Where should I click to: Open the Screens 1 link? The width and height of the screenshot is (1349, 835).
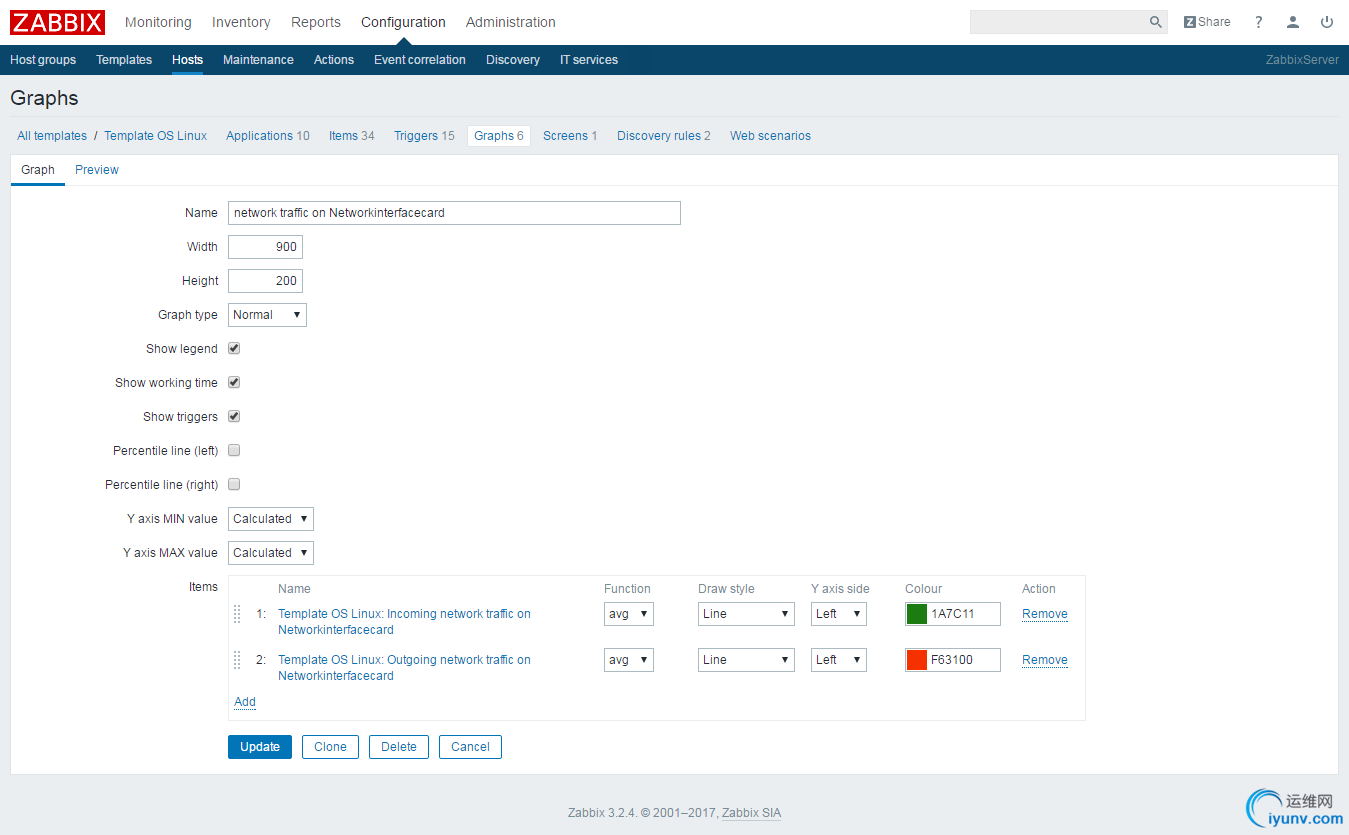point(570,136)
